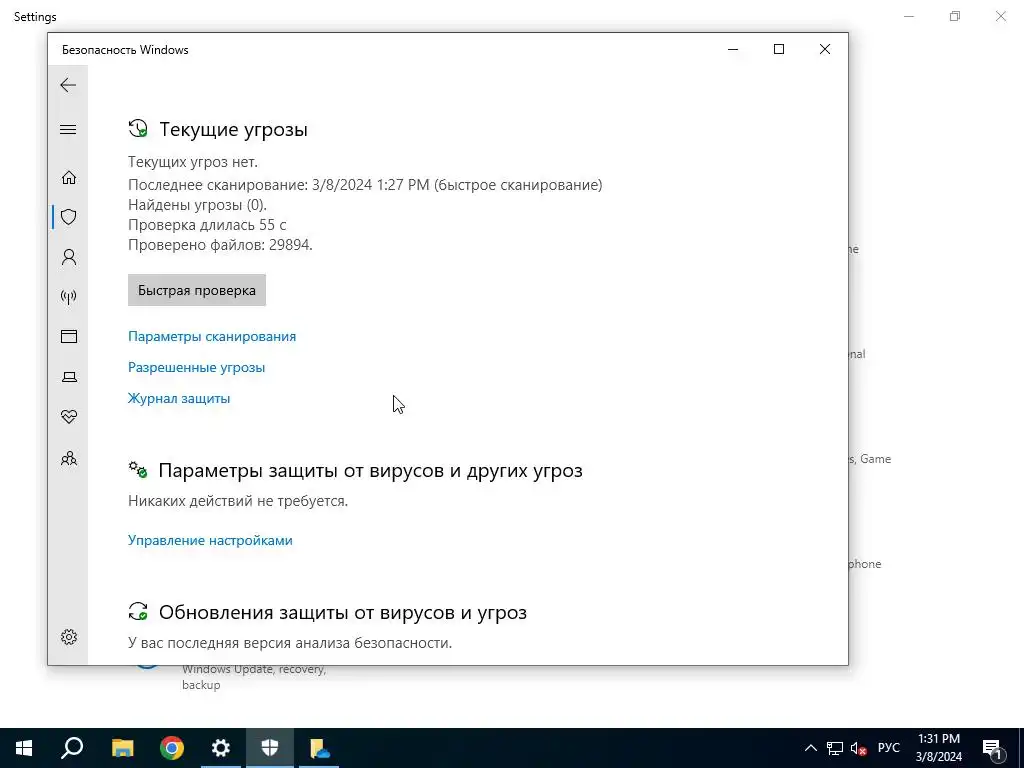The image size is (1024, 768).
Task: Switch input language РУС indicator
Action: click(888, 748)
